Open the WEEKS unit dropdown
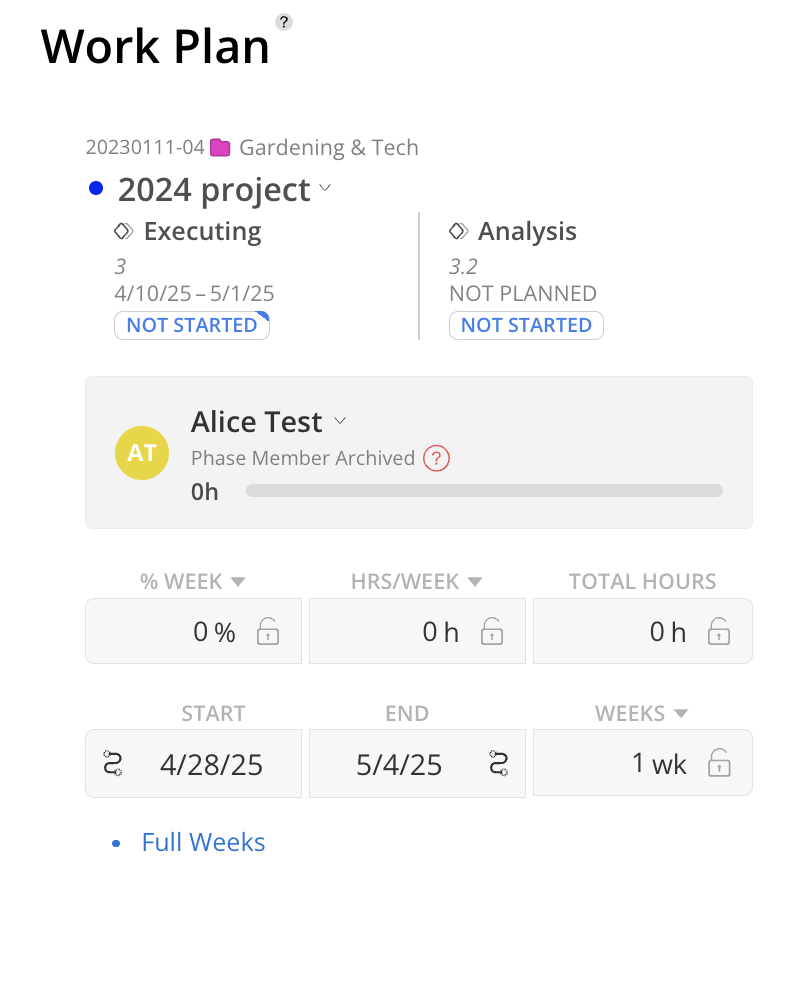Viewport: 808px width, 988px height. [x=681, y=713]
